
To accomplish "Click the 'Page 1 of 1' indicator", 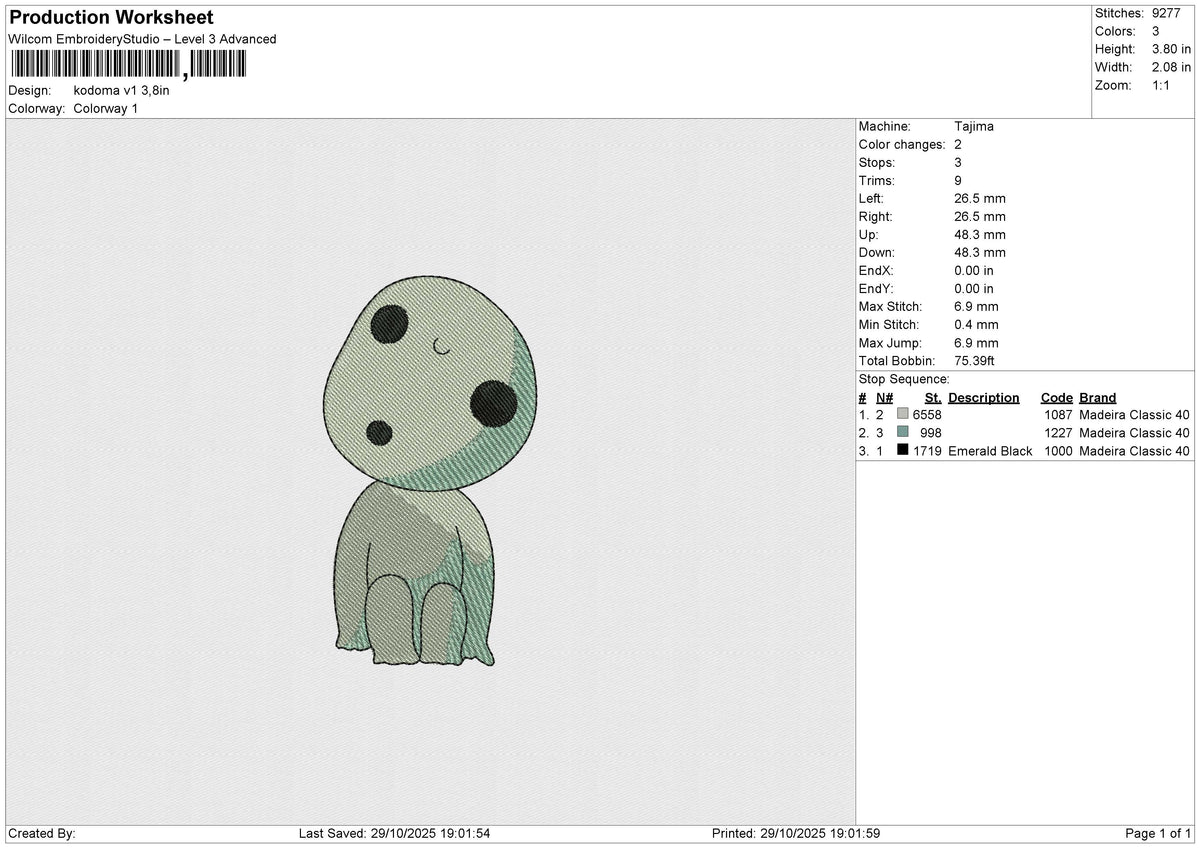I will pos(1158,834).
